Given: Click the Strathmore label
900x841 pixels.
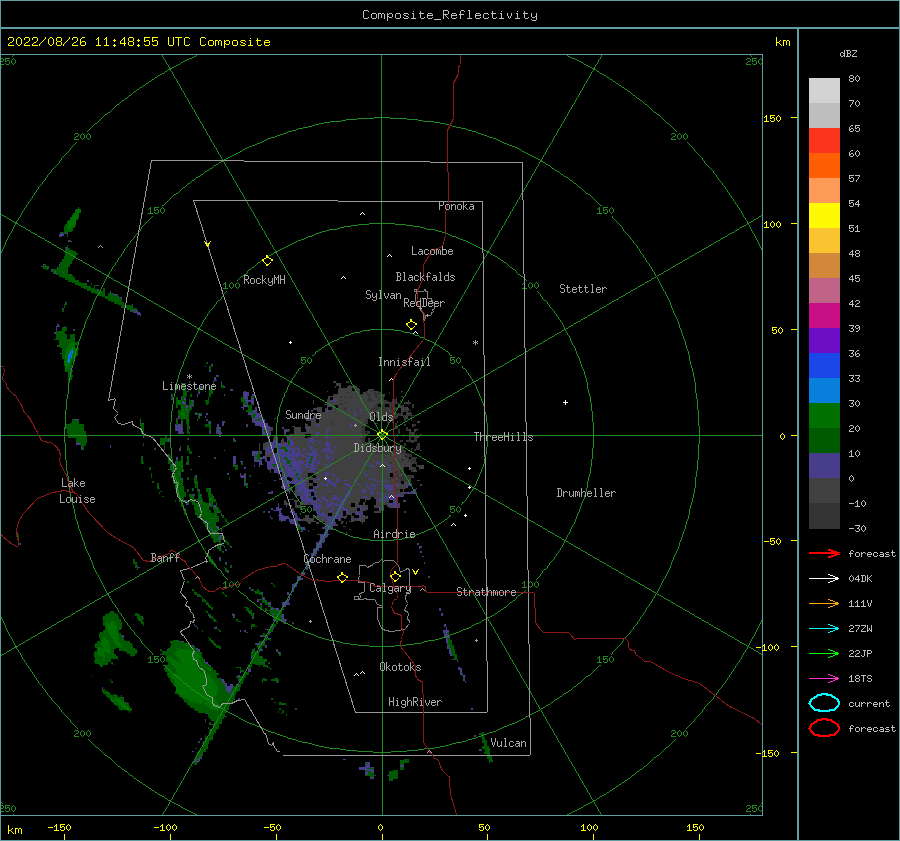Looking at the screenshot, I should coord(486,592).
